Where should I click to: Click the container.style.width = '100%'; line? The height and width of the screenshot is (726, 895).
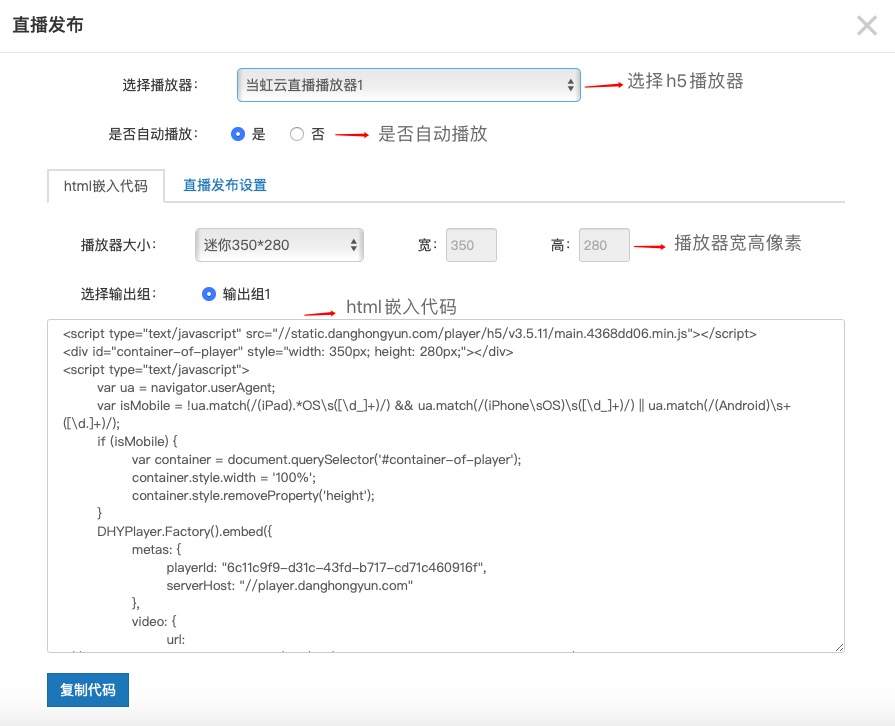224,477
